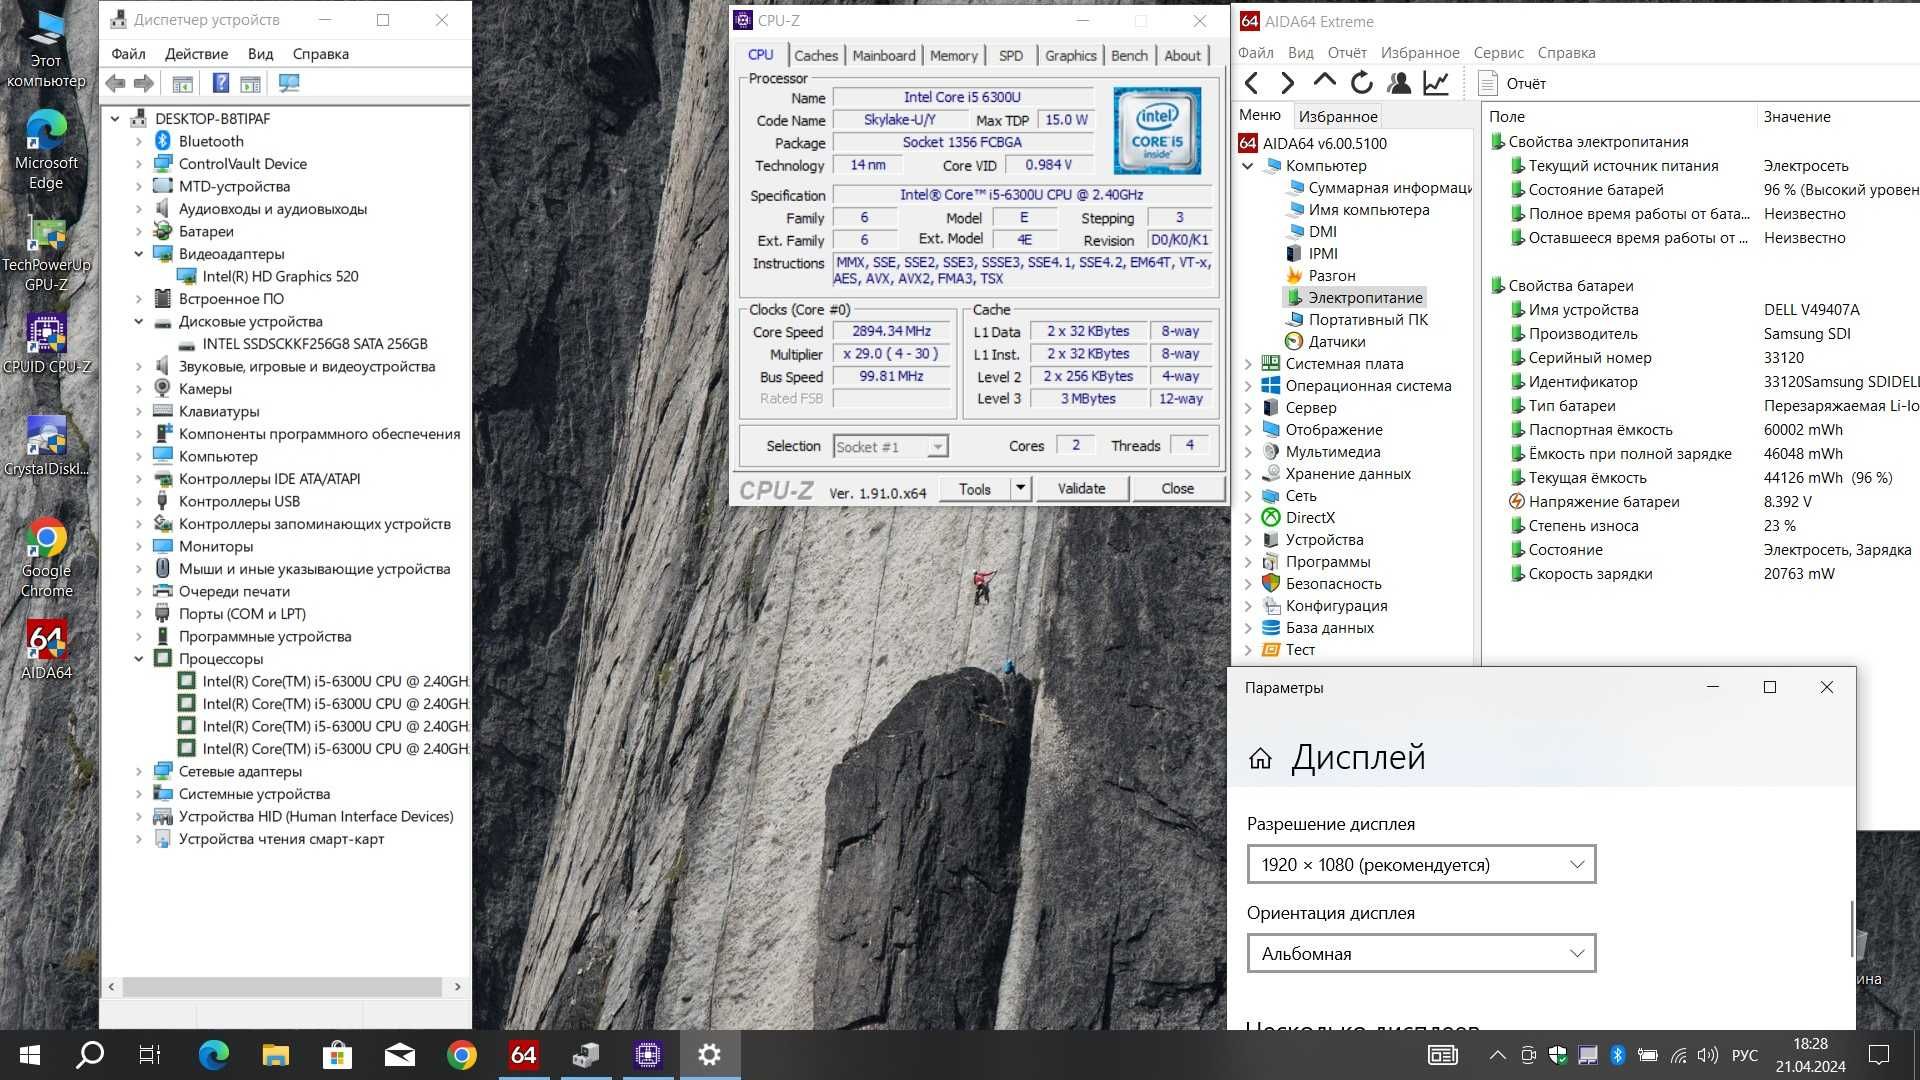This screenshot has width=1920, height=1080.
Task: Click CPU-Z Close button
Action: point(1177,488)
